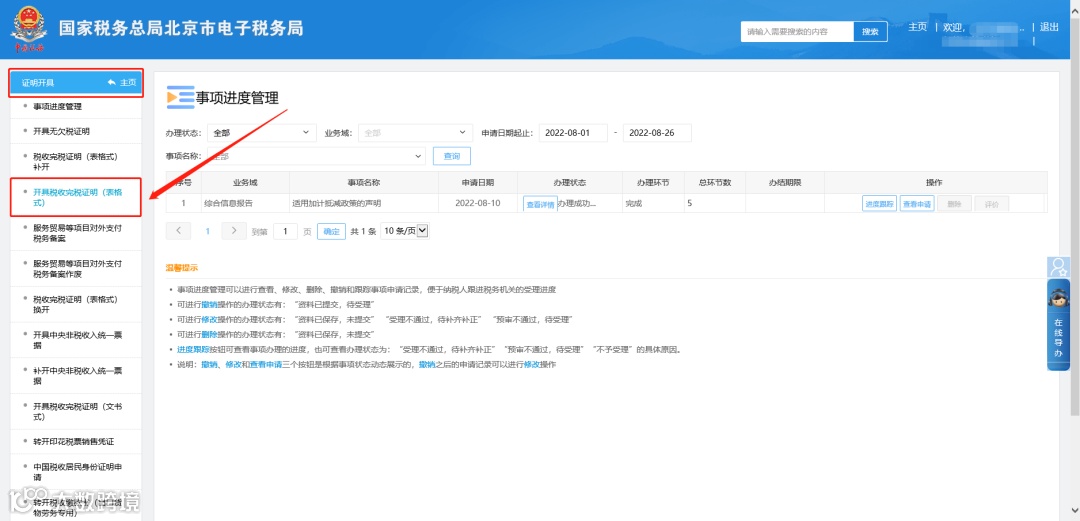Select 转开印花税票销售凭证
The image size is (1080, 521).
[x=76, y=441]
